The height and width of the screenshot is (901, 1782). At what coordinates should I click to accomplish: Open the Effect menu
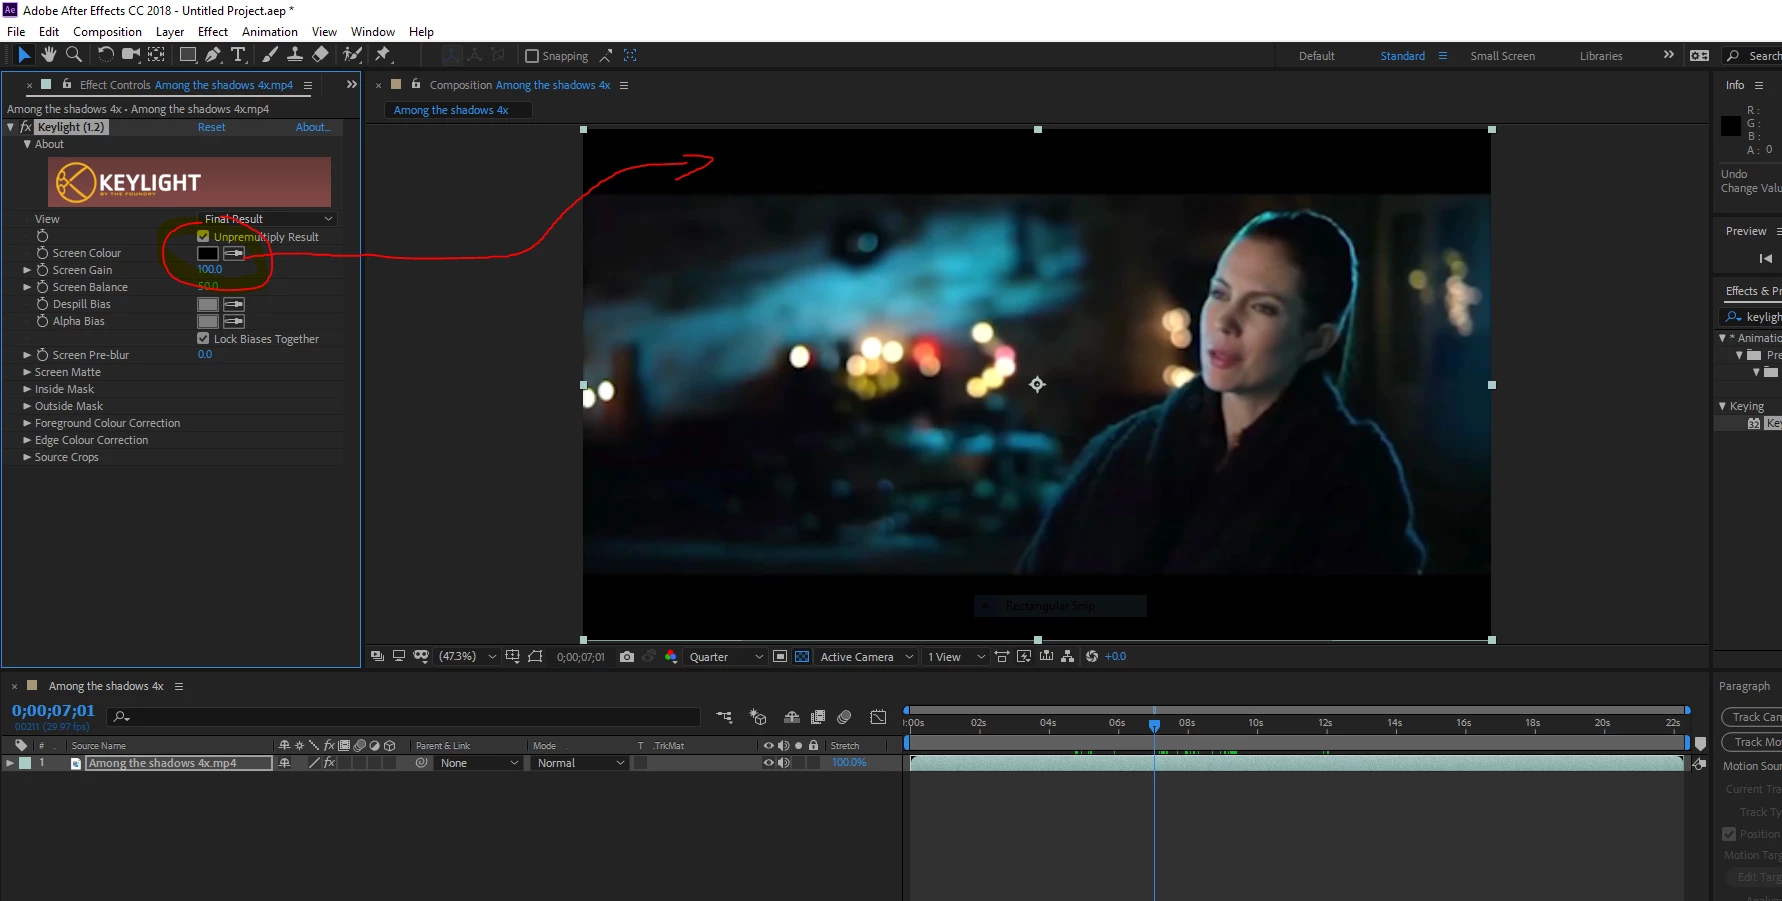tap(213, 32)
